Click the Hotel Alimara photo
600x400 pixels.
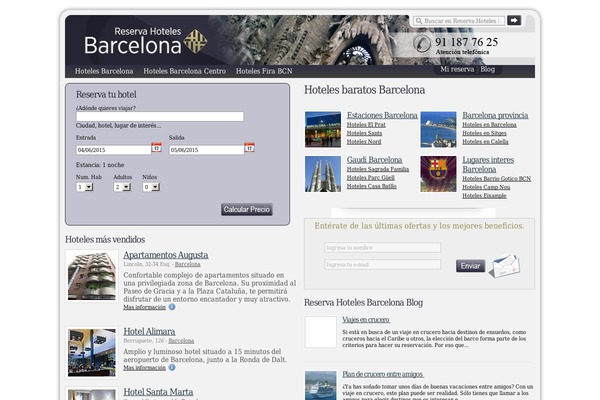92,353
